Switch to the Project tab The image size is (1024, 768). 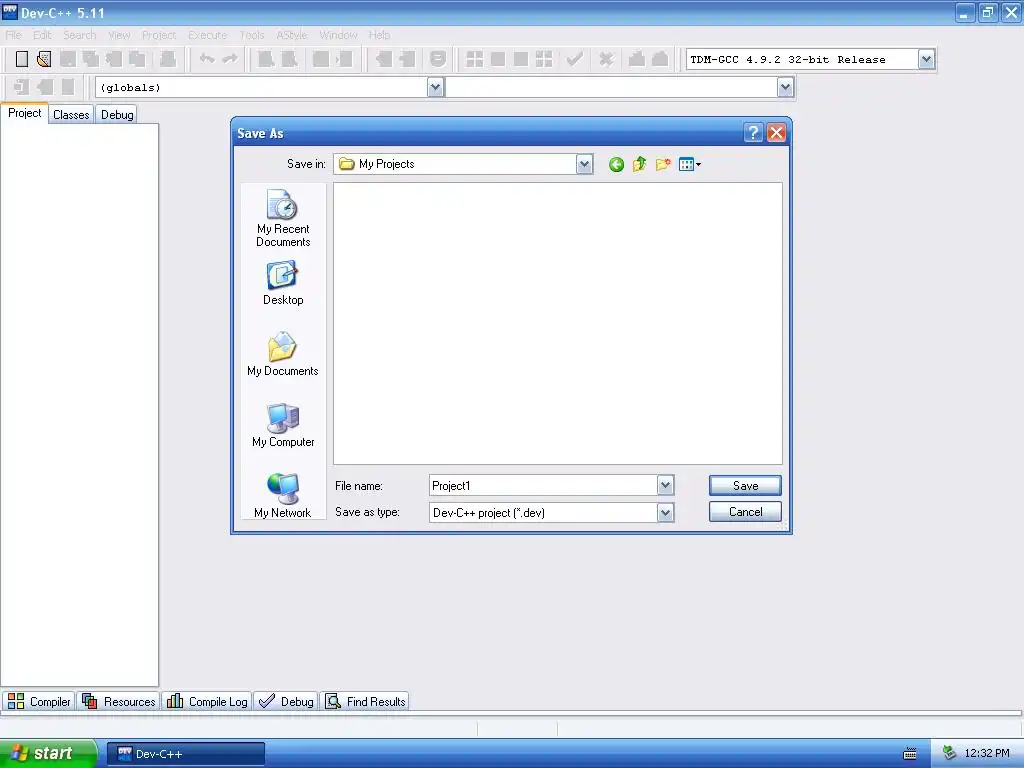pos(25,113)
